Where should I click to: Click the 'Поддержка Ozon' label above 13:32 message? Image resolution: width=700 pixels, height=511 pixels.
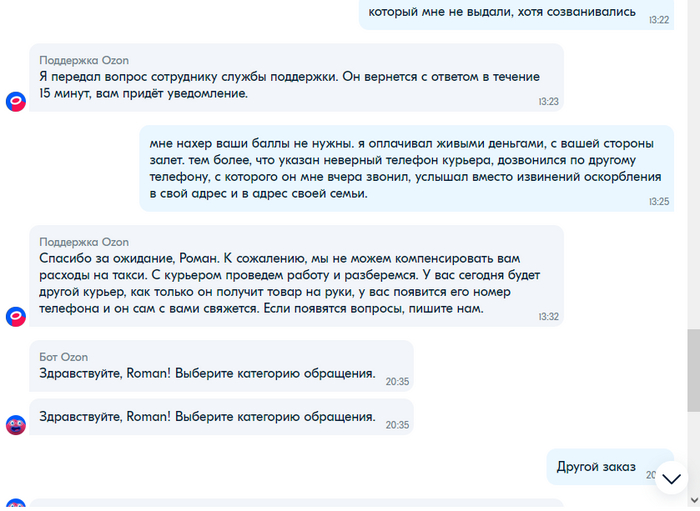tap(84, 242)
